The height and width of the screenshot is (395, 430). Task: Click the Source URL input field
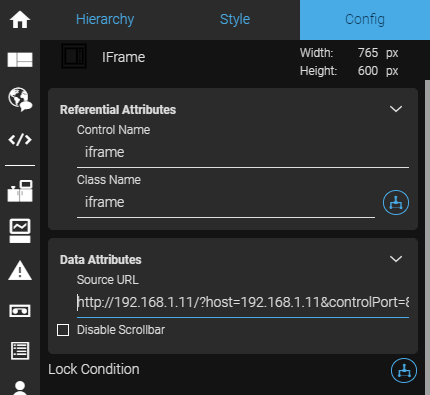[x=243, y=303]
